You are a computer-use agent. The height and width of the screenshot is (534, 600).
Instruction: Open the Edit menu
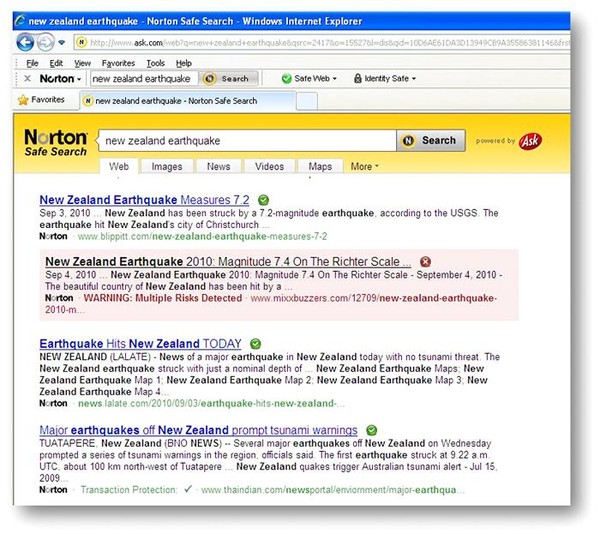tap(56, 63)
